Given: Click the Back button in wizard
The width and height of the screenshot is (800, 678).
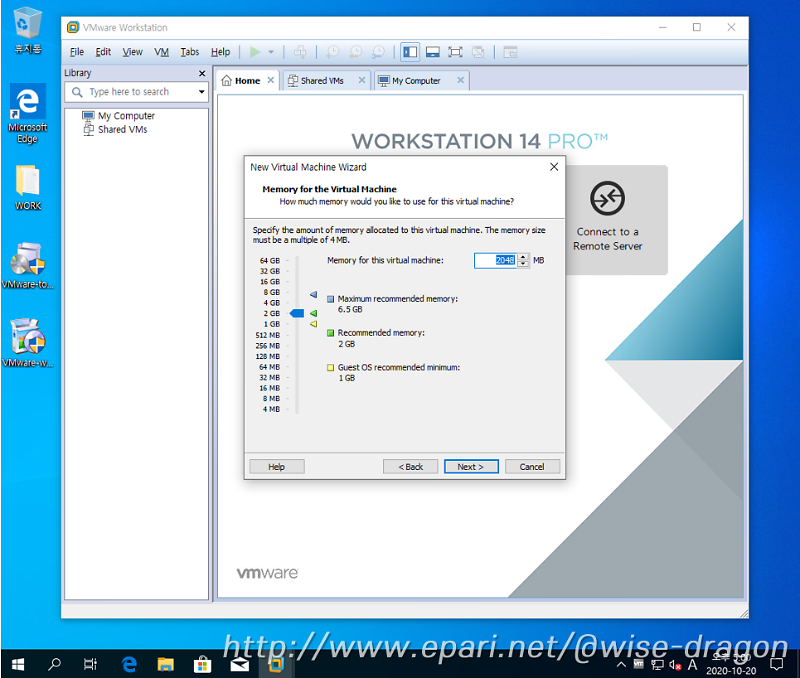Looking at the screenshot, I should point(410,467).
